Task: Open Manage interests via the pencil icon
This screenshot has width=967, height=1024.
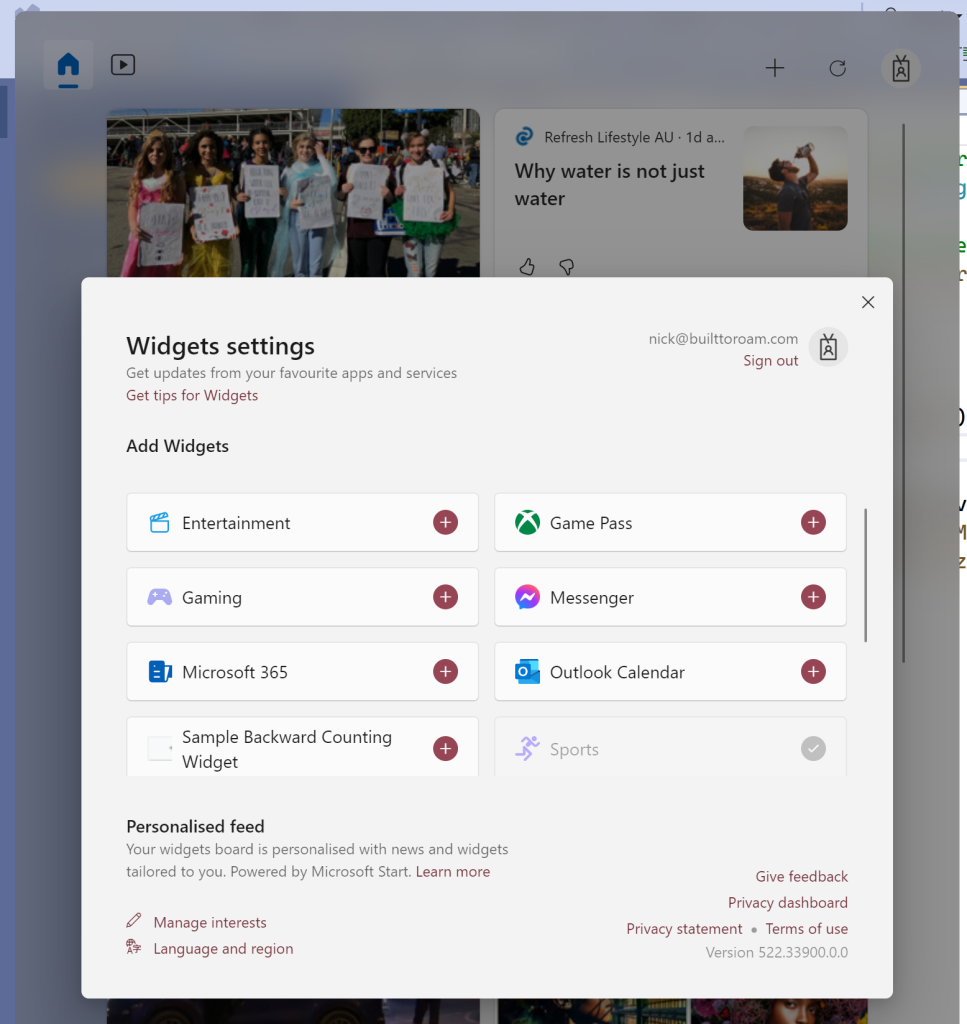Action: (133, 921)
